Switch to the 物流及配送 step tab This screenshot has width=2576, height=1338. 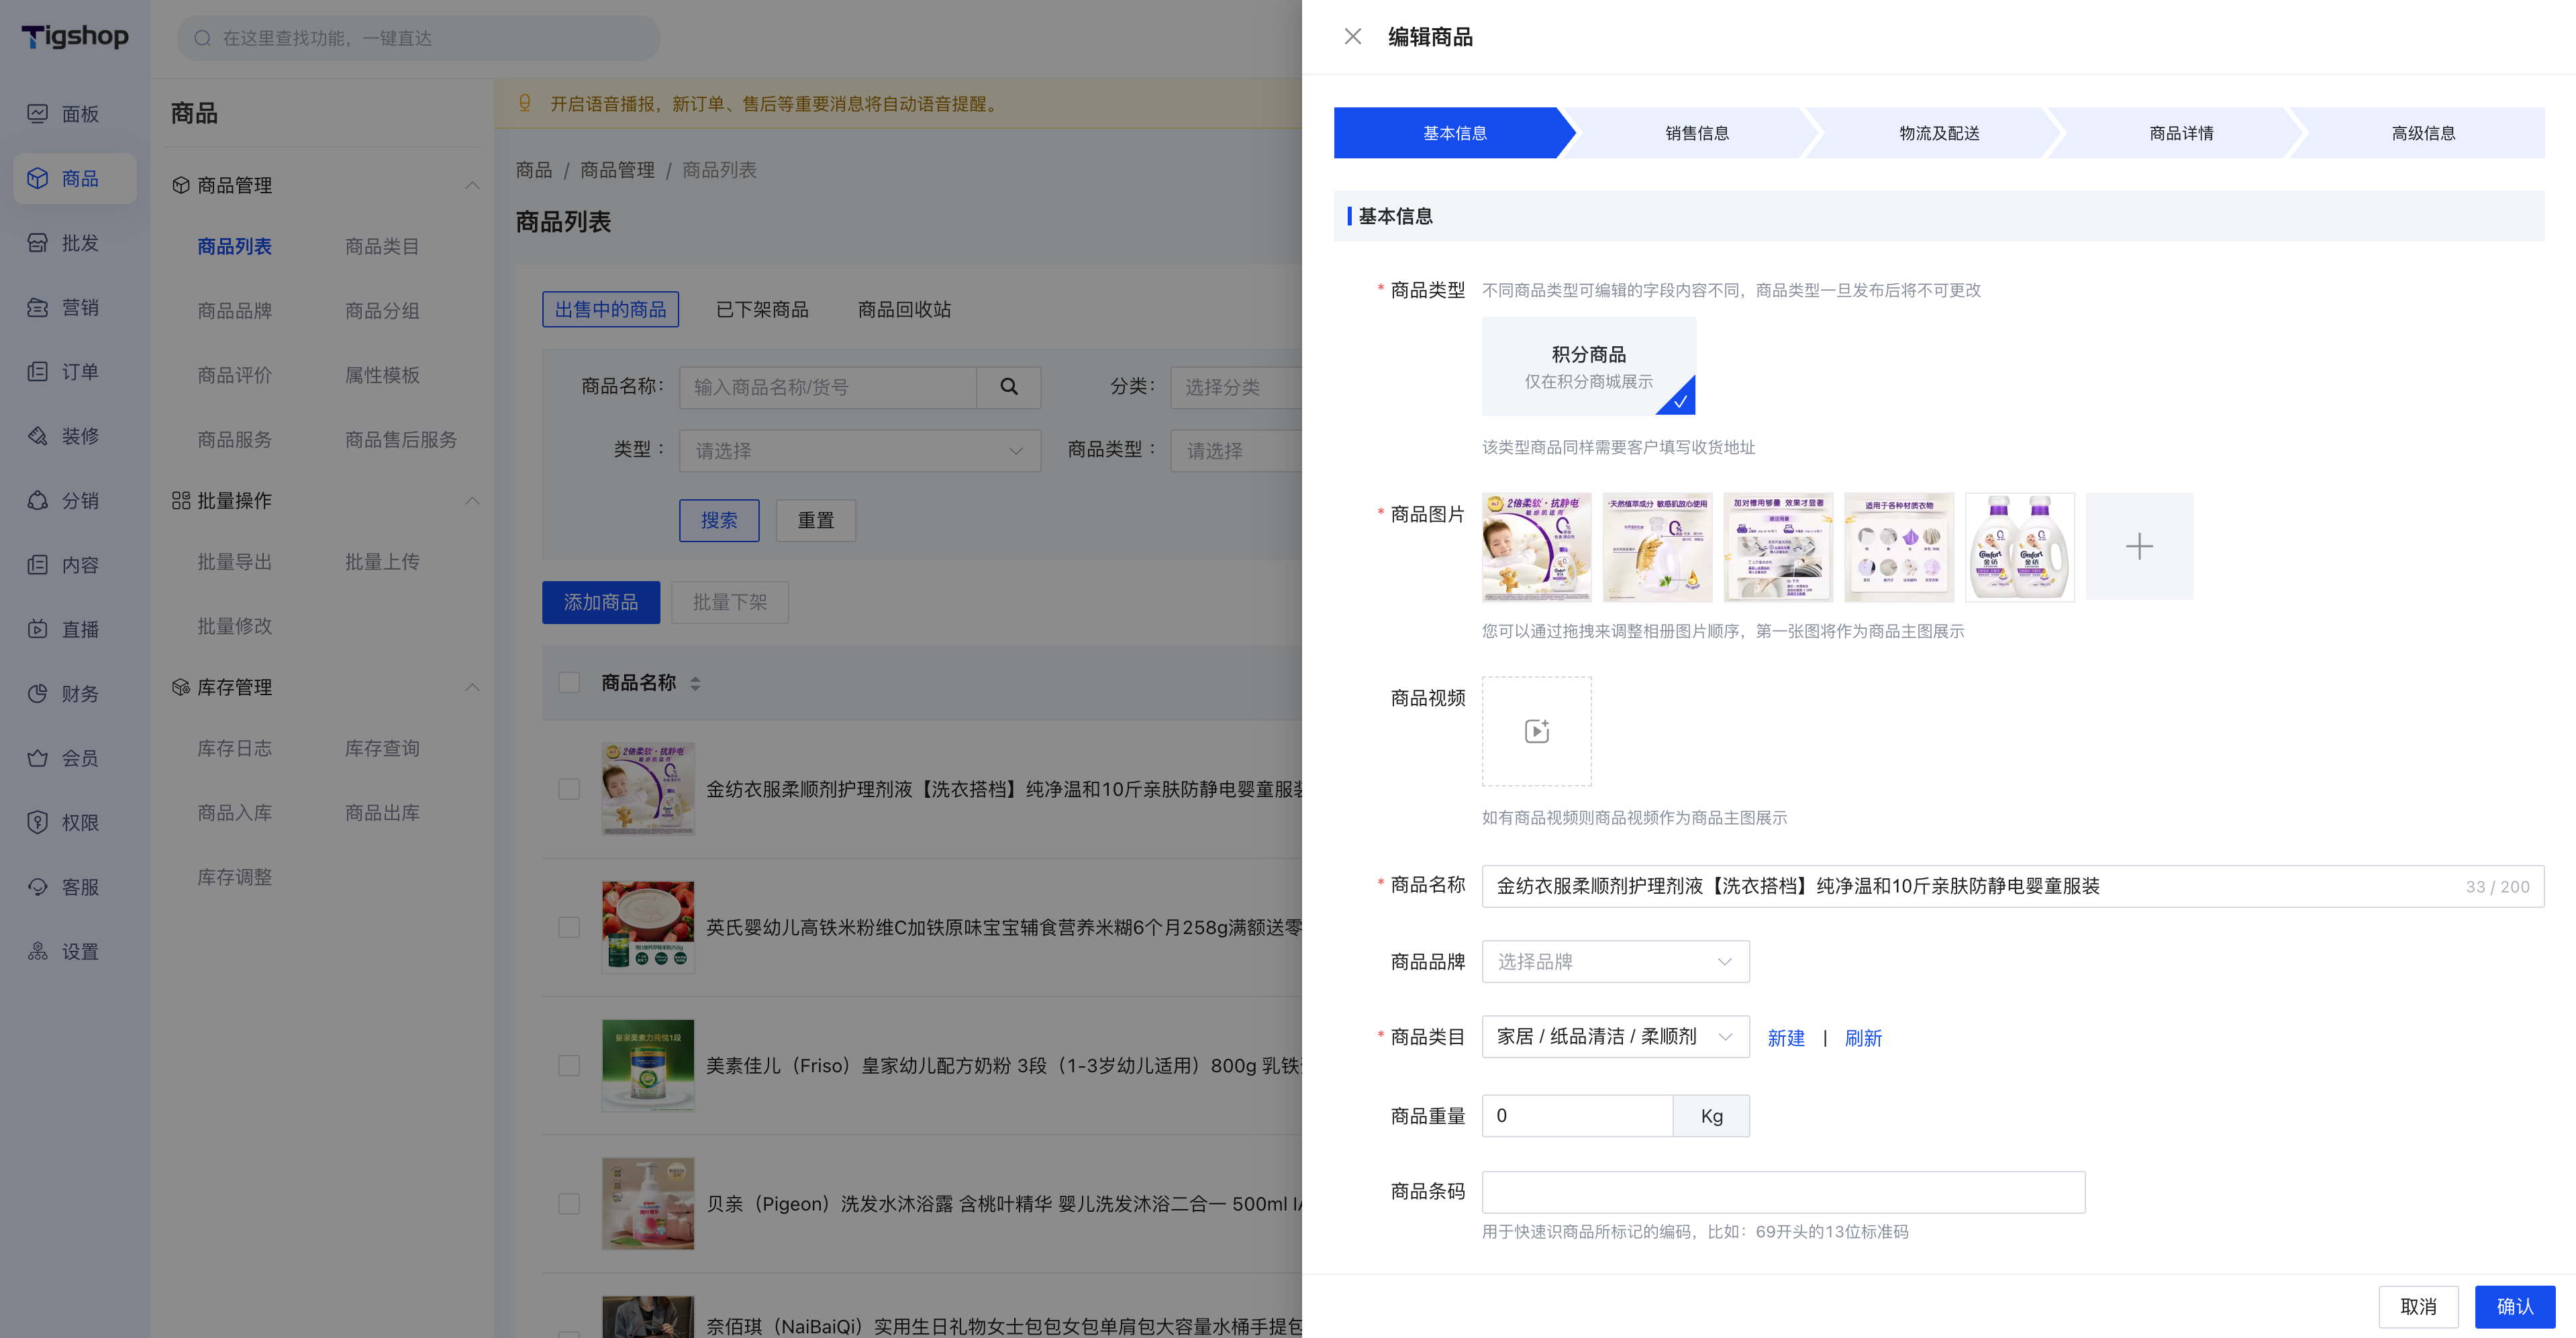[1939, 133]
